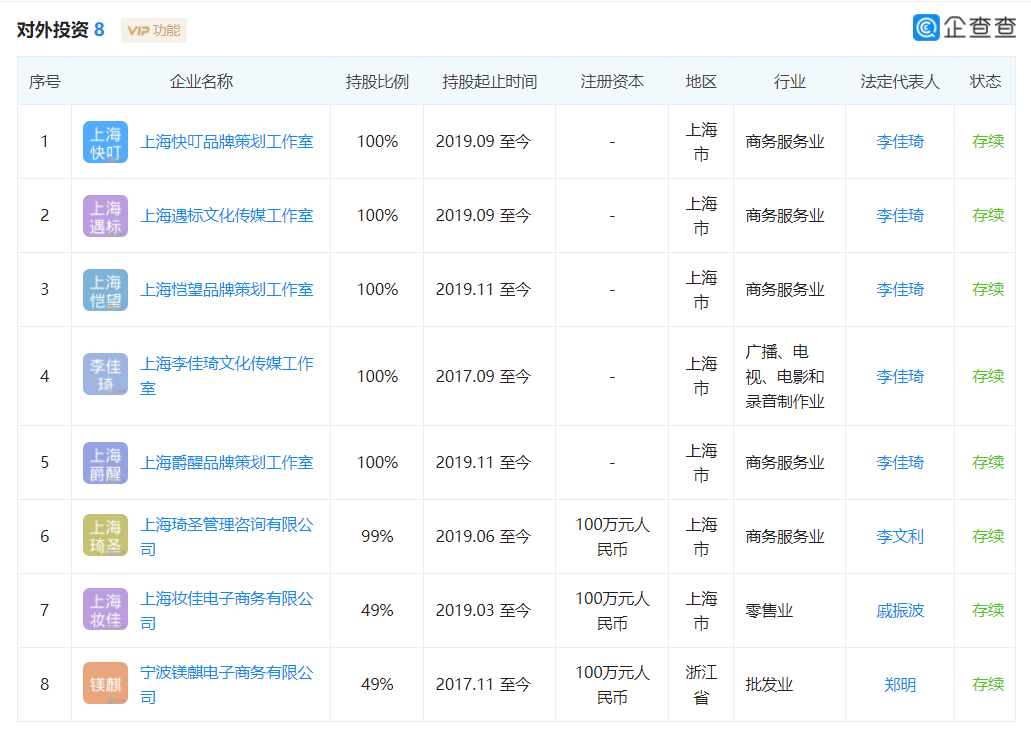Screen dimensions: 1031x737
Task: Click the 注册资本 column header
Action: point(611,82)
